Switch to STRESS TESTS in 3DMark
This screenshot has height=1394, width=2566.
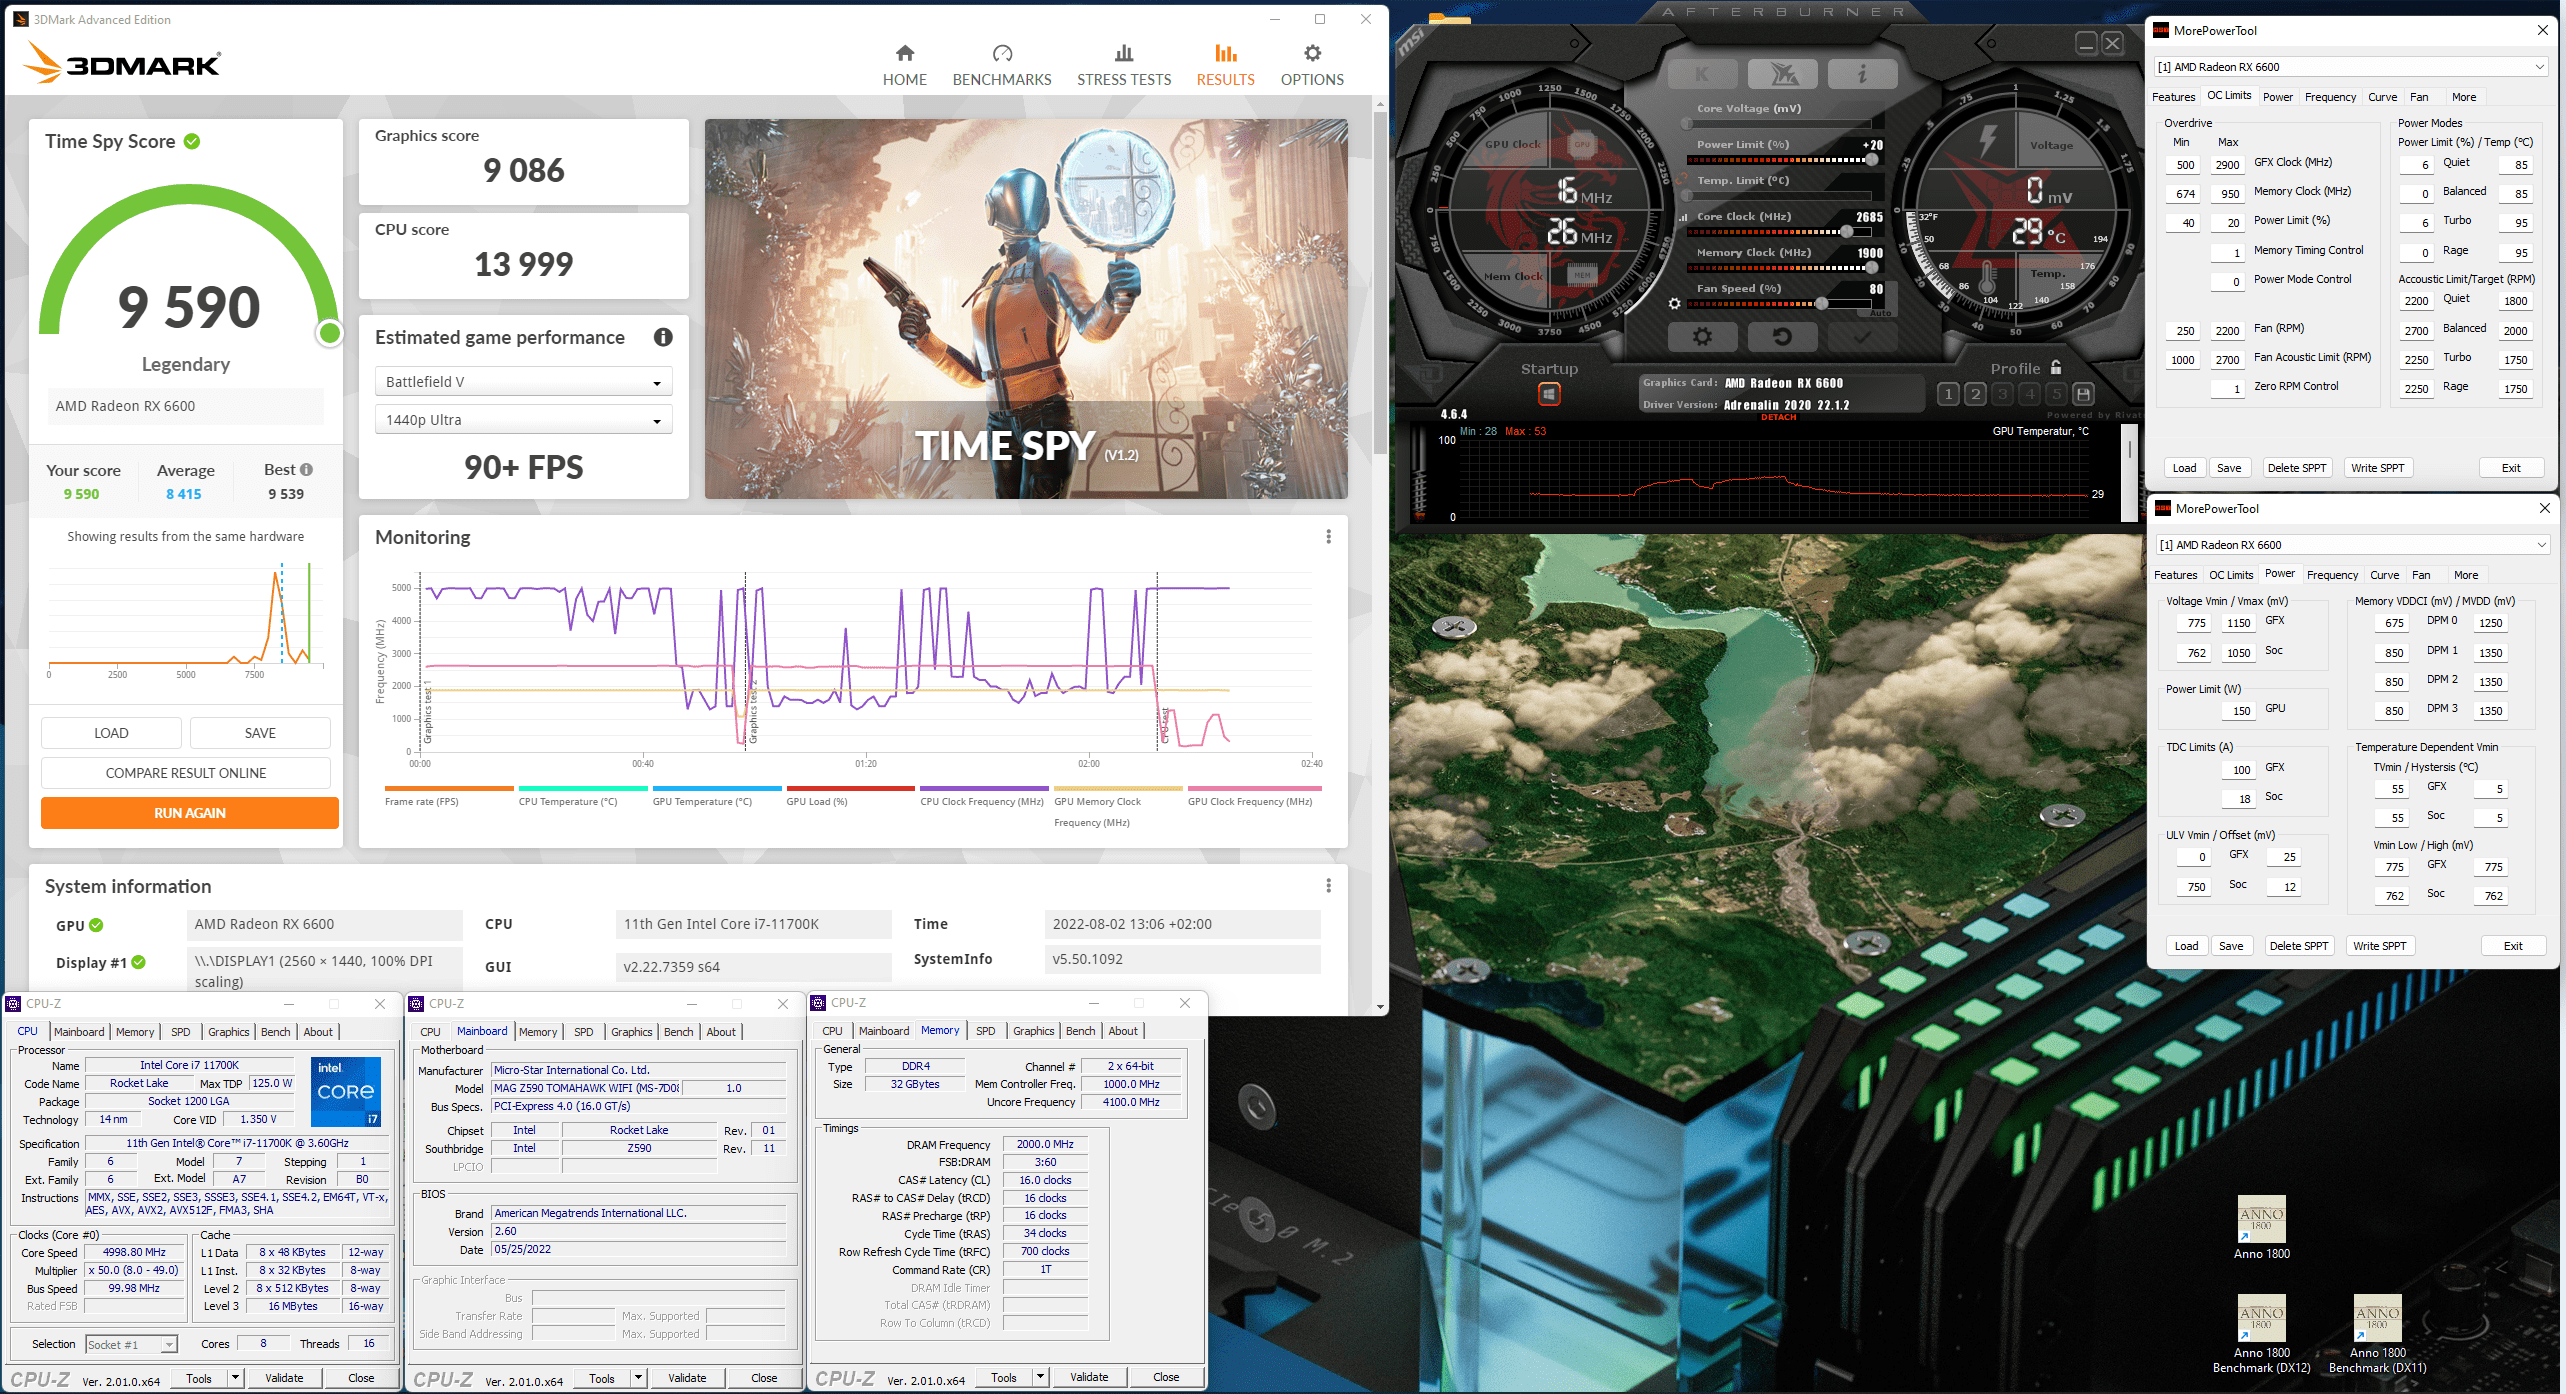(1124, 65)
